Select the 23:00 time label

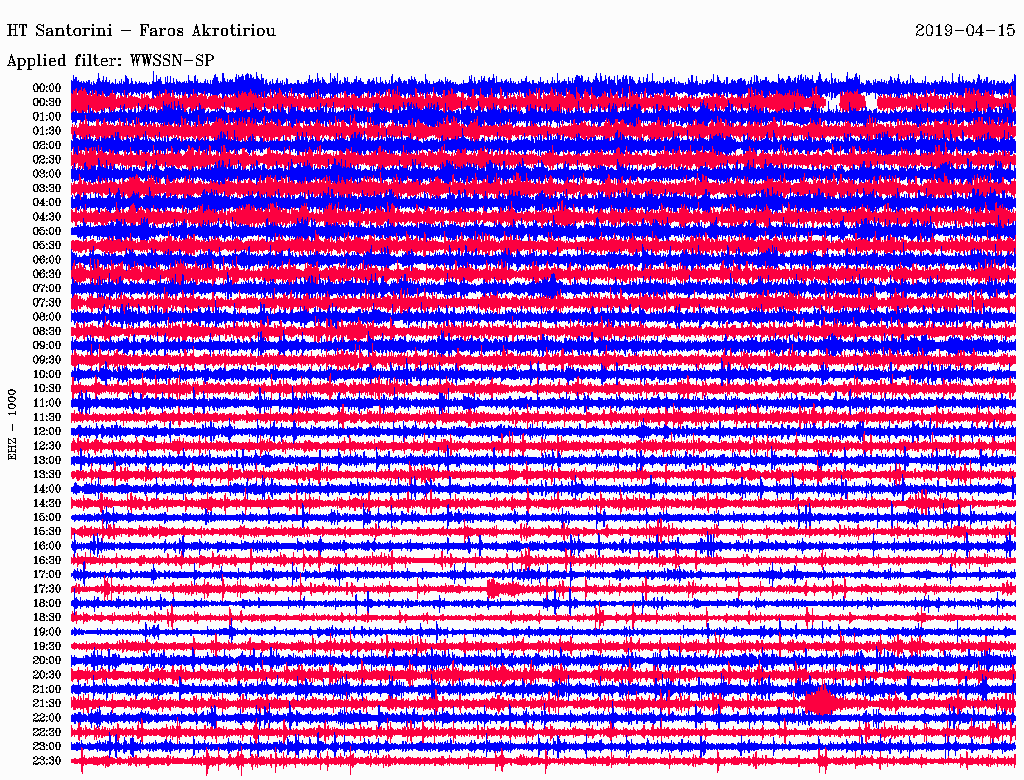[47, 746]
